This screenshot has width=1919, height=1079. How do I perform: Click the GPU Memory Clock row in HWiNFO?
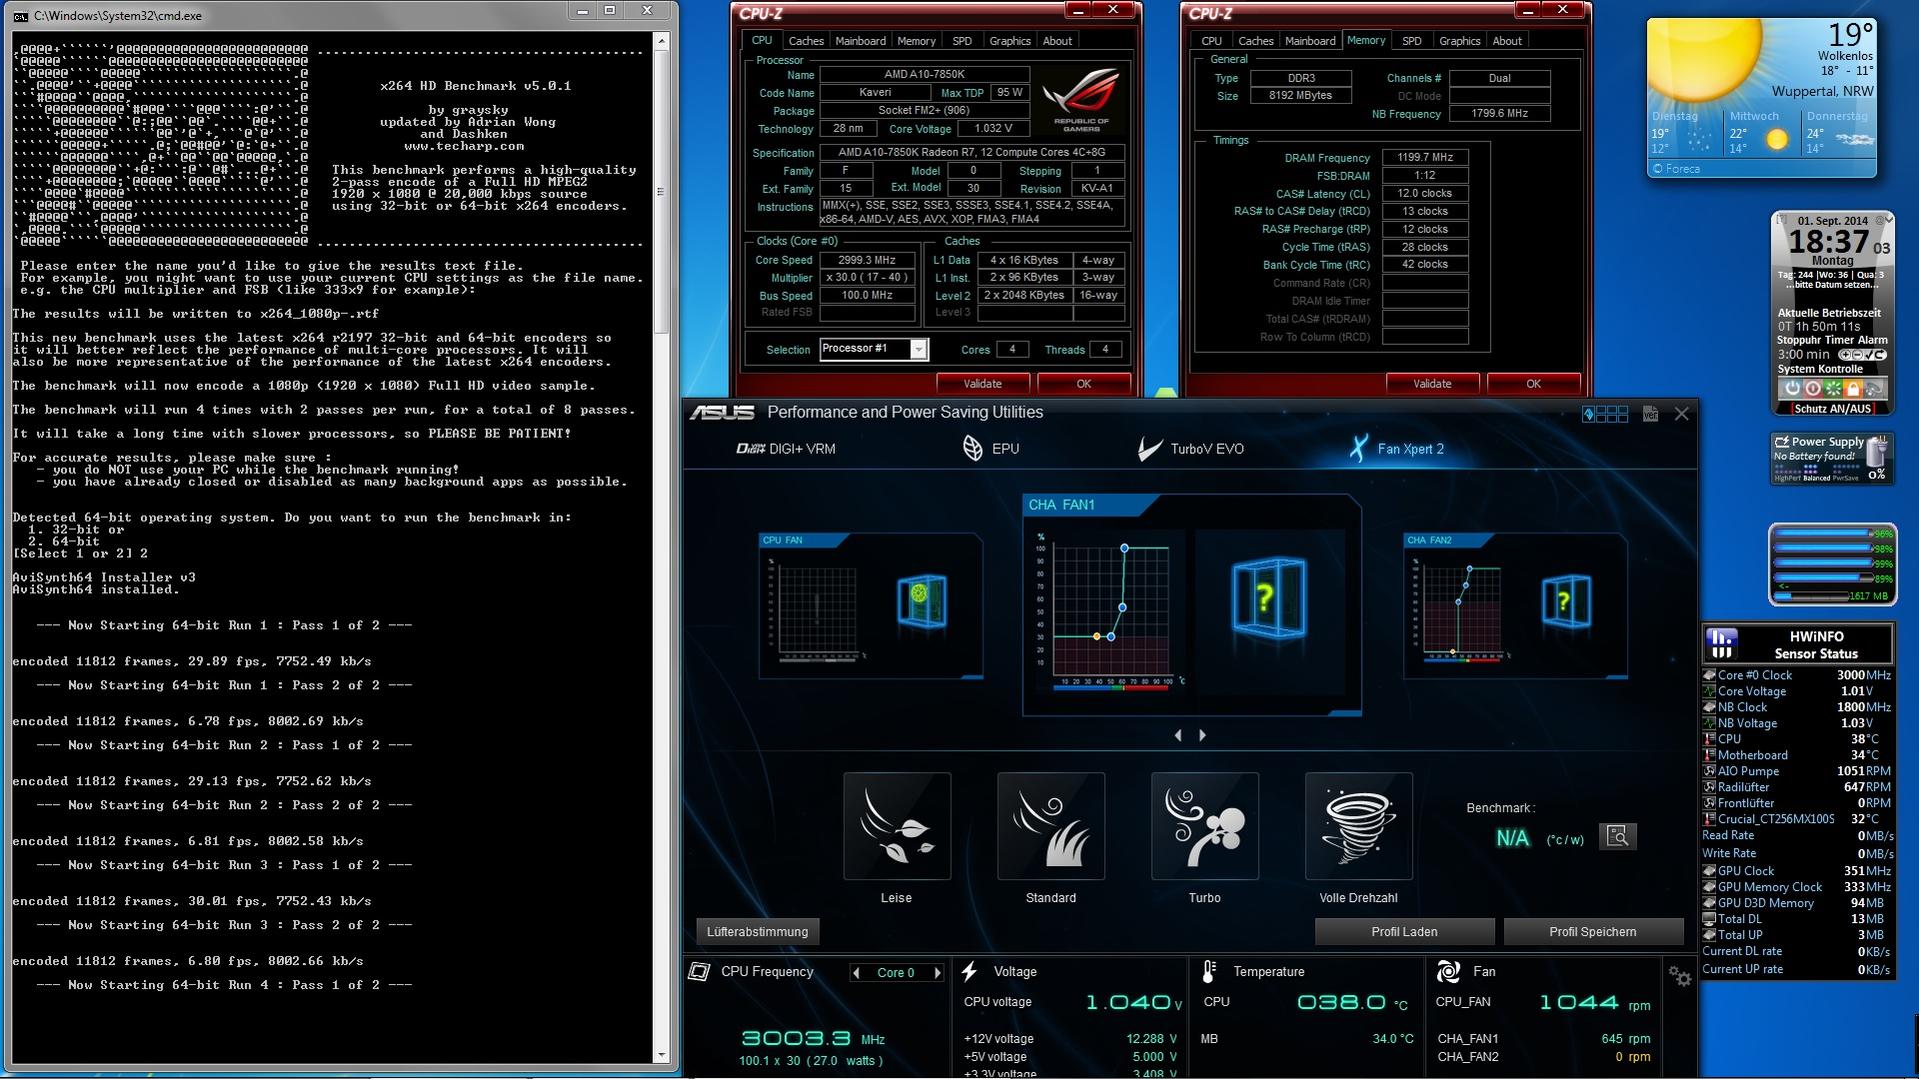point(1797,887)
